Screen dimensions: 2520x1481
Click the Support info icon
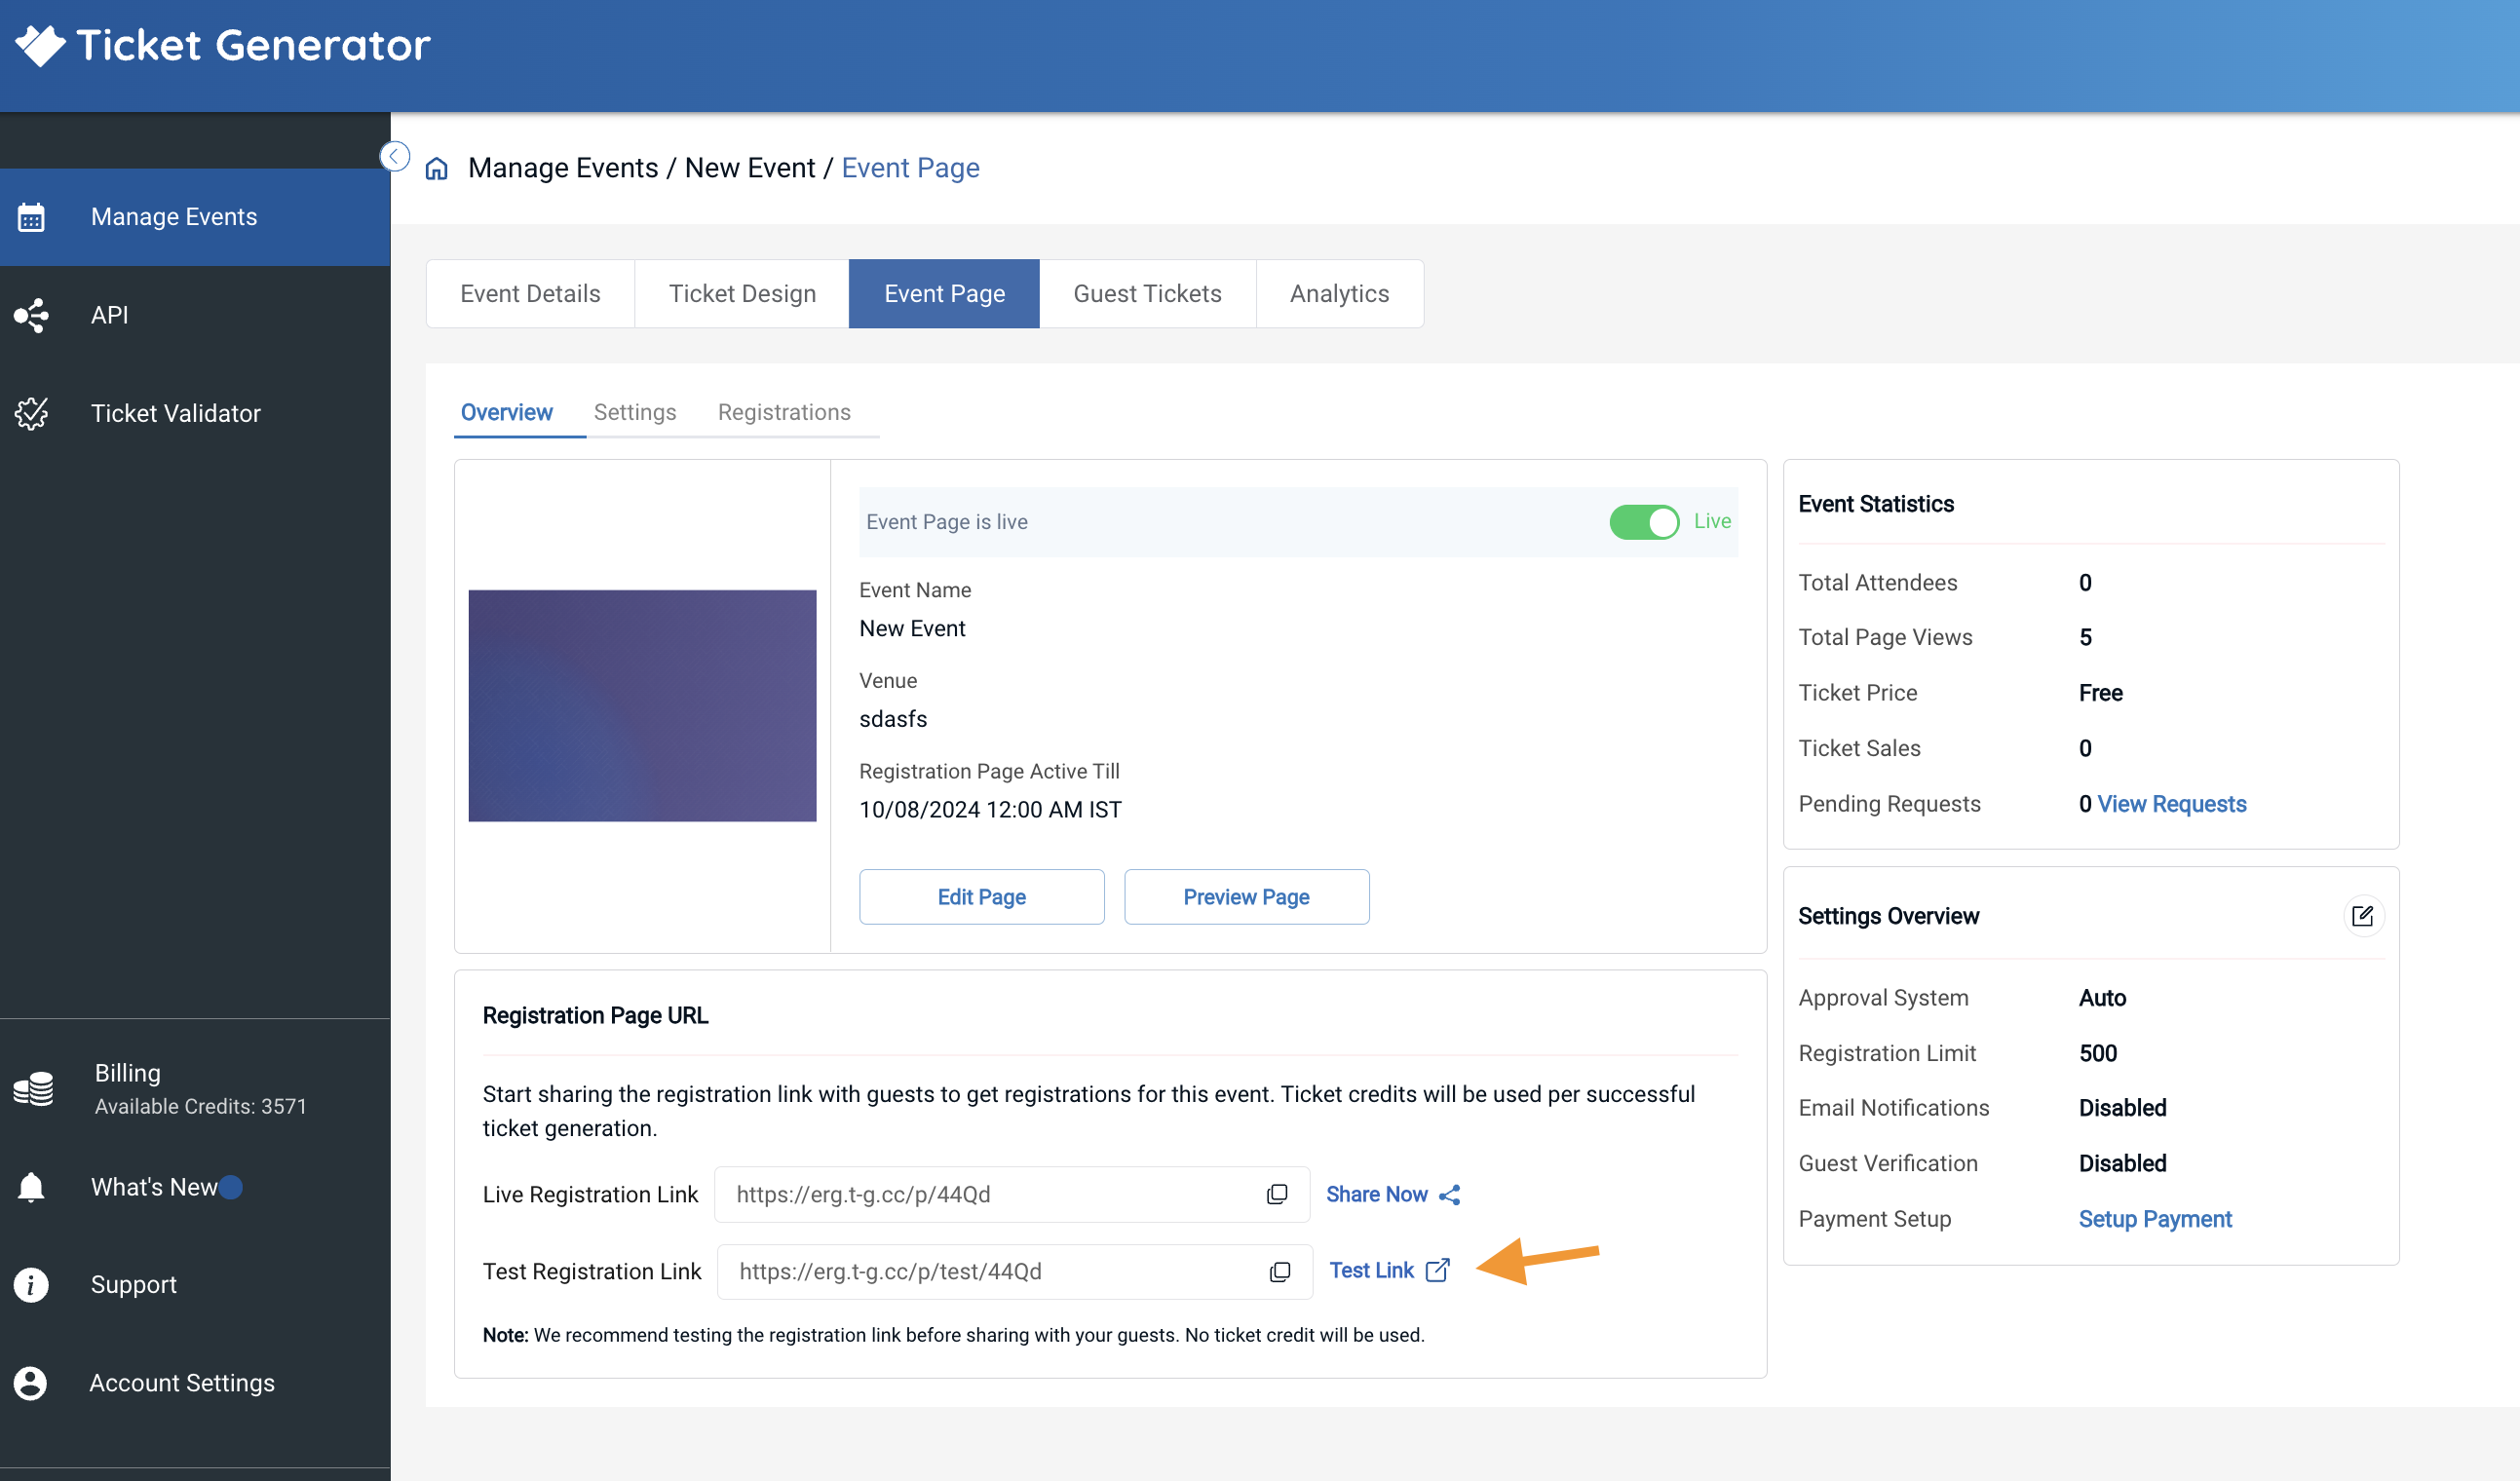point(31,1285)
